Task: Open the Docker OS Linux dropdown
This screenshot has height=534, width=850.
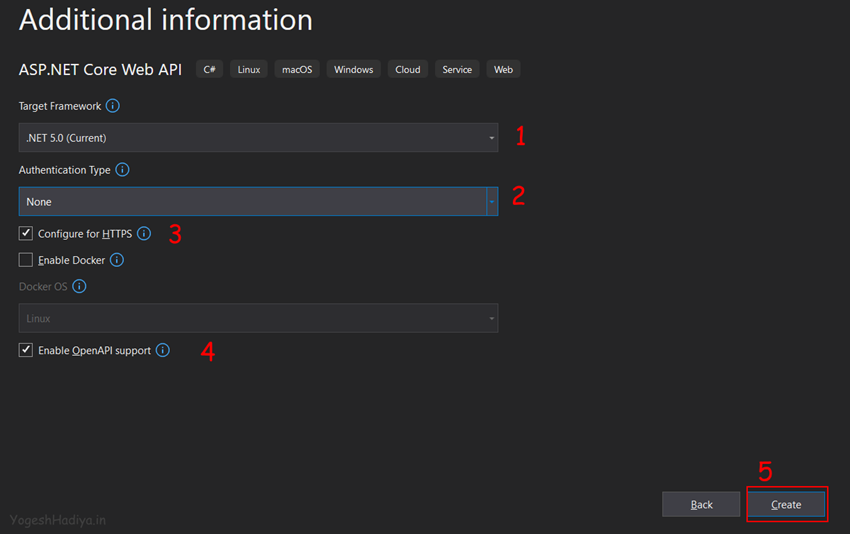Action: point(258,318)
